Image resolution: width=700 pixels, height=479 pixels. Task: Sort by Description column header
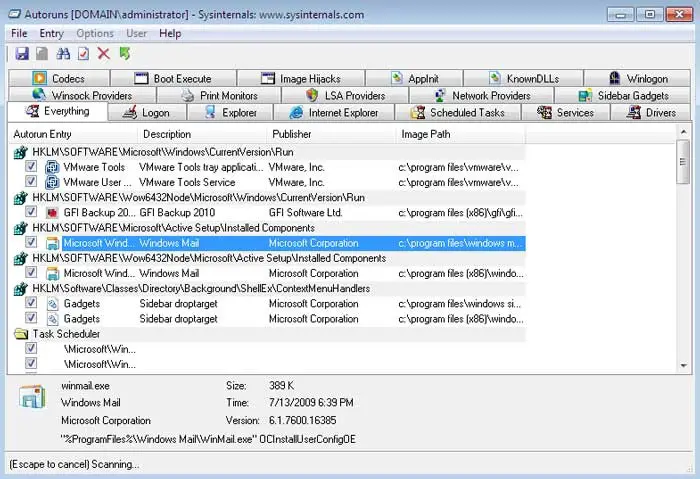[203, 134]
